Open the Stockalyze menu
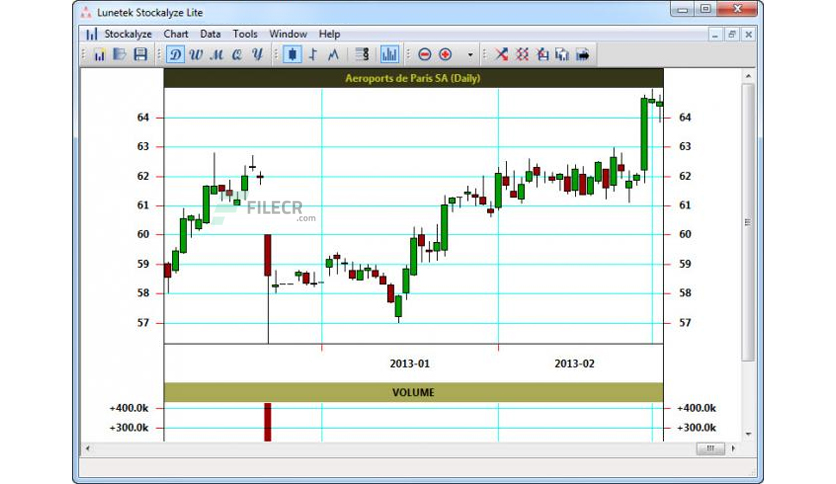 pos(128,34)
